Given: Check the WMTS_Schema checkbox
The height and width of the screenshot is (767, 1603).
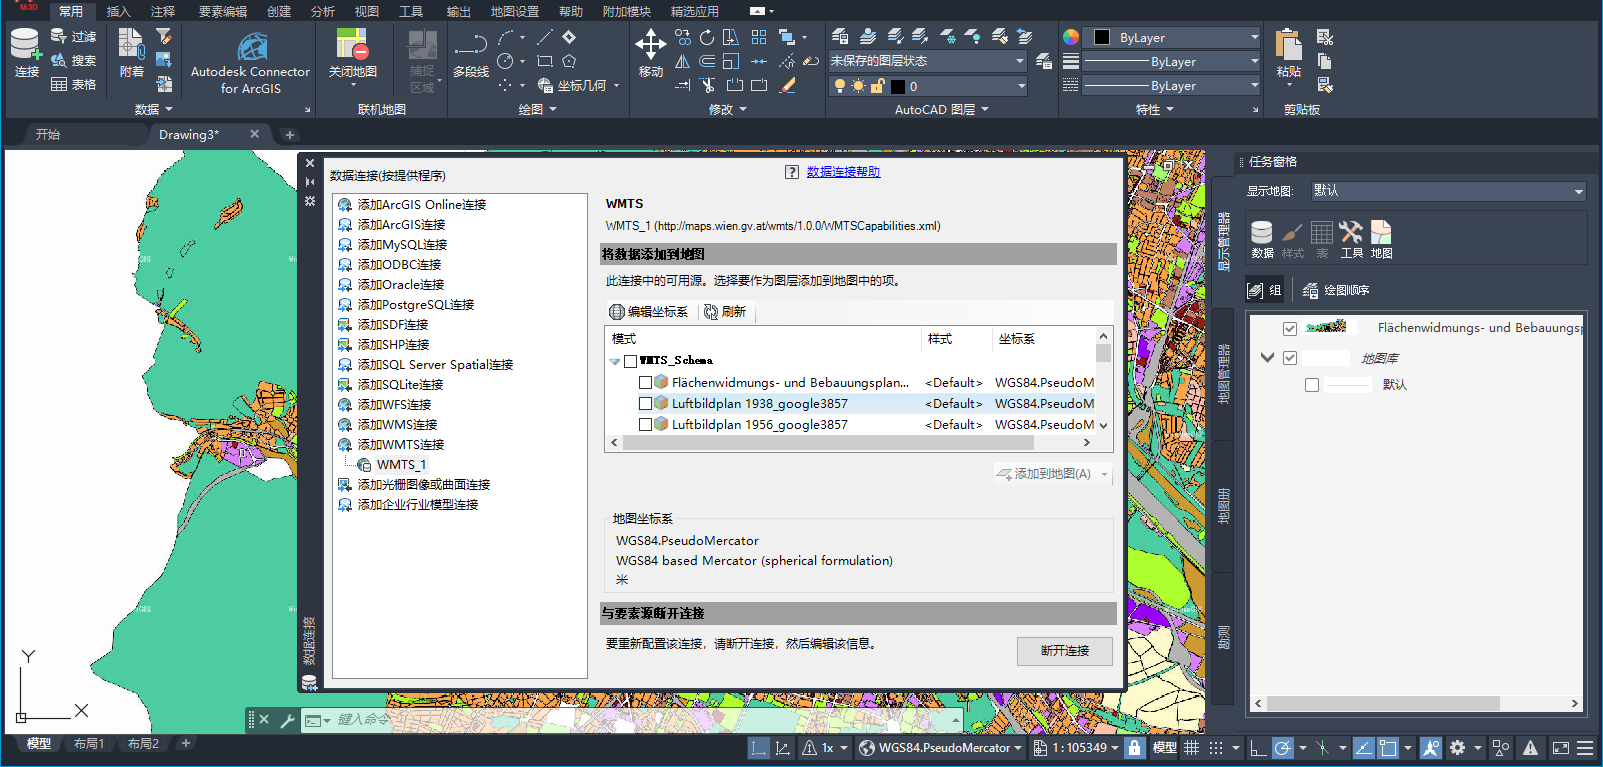Looking at the screenshot, I should pos(630,361).
